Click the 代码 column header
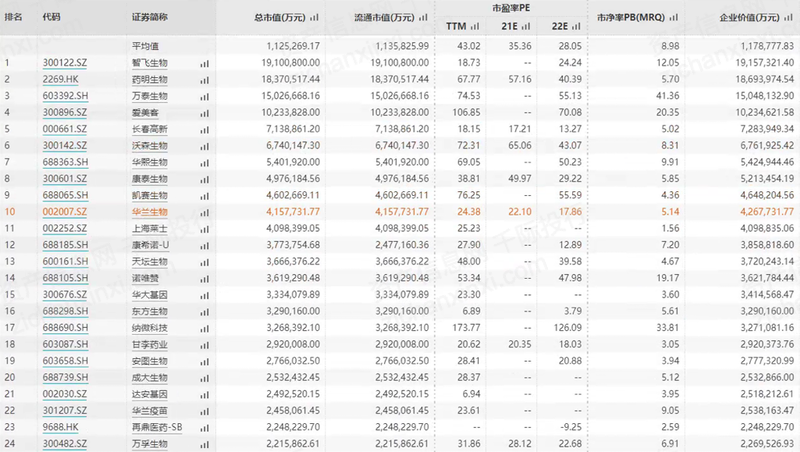The height and width of the screenshot is (452, 800). pyautogui.click(x=52, y=17)
